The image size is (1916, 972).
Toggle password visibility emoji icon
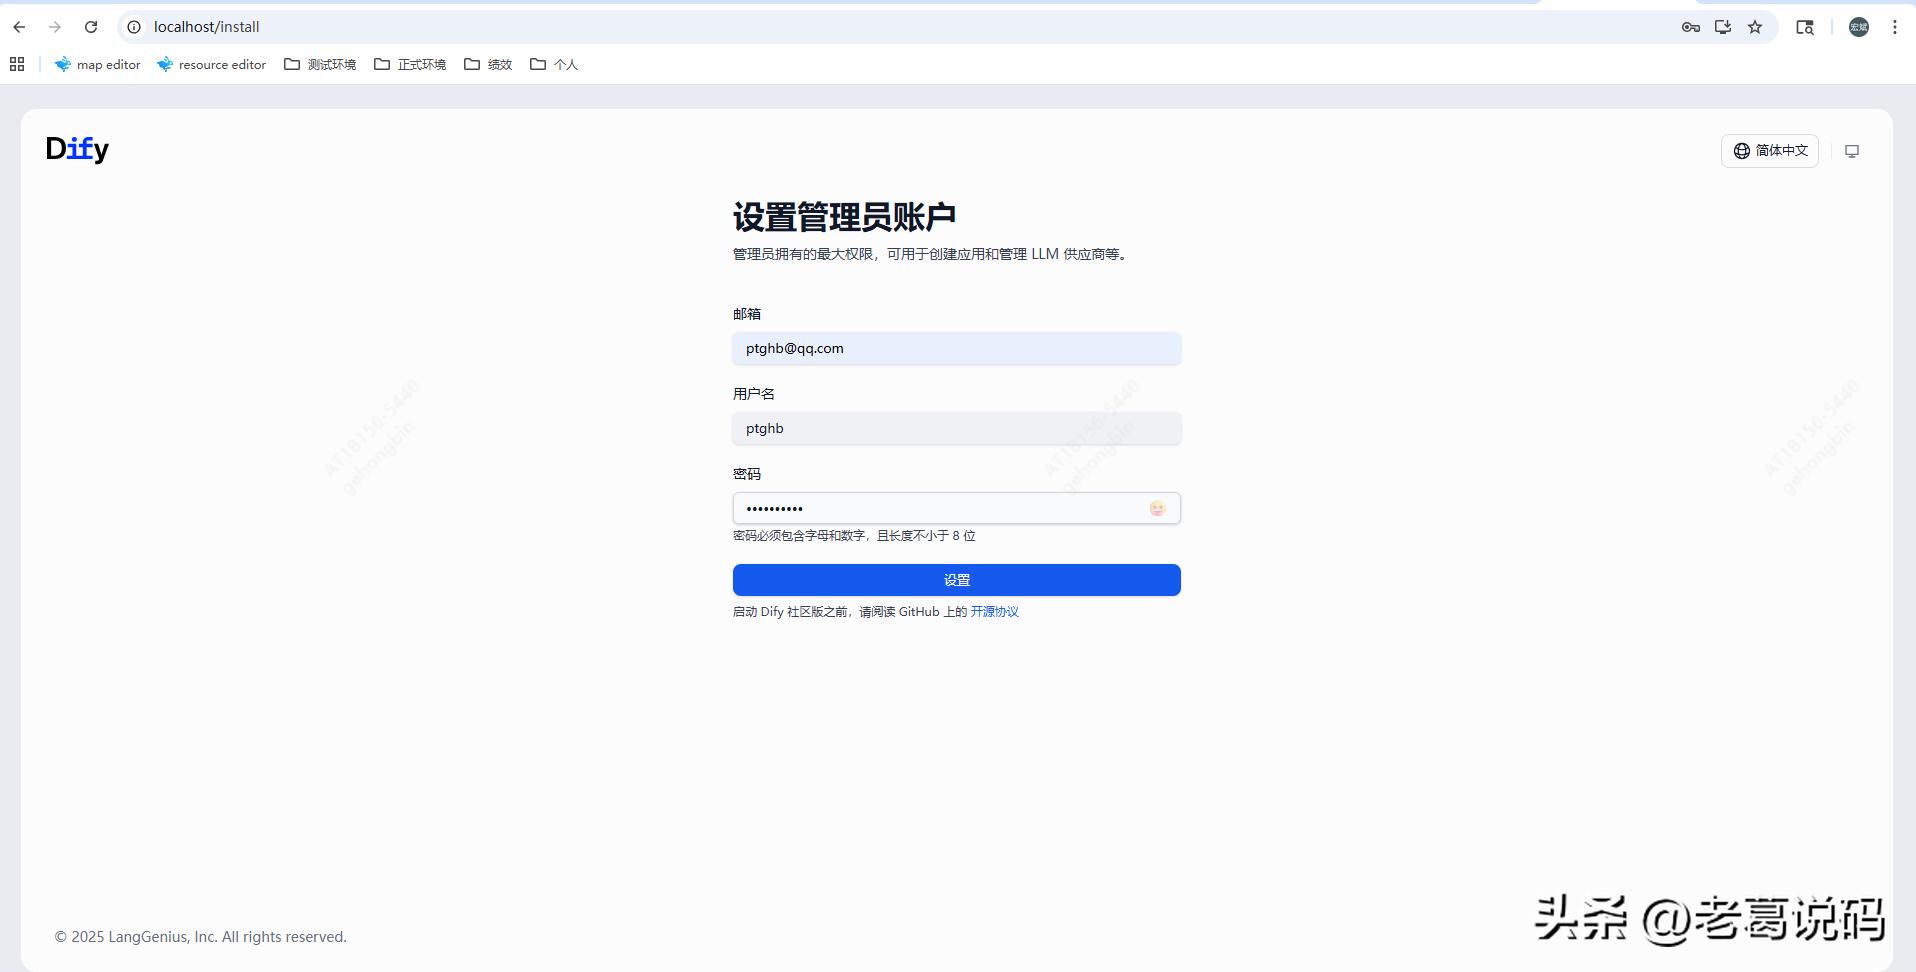tap(1157, 508)
